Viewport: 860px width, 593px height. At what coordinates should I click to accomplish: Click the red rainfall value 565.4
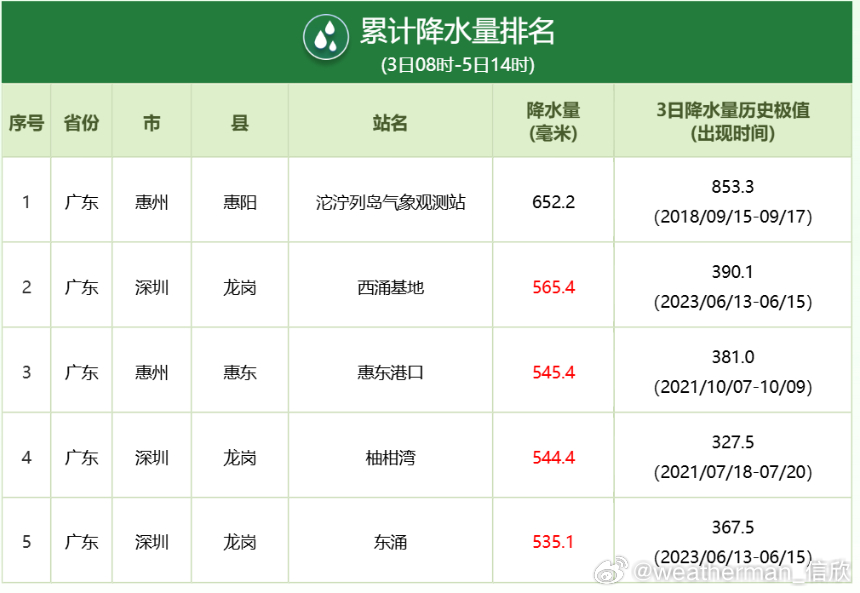pos(553,287)
